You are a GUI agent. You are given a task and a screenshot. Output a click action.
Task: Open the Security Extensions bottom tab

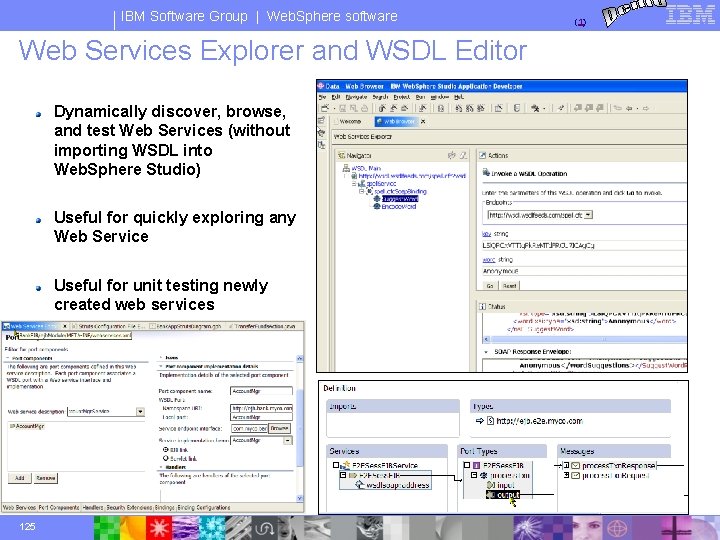pos(129,507)
